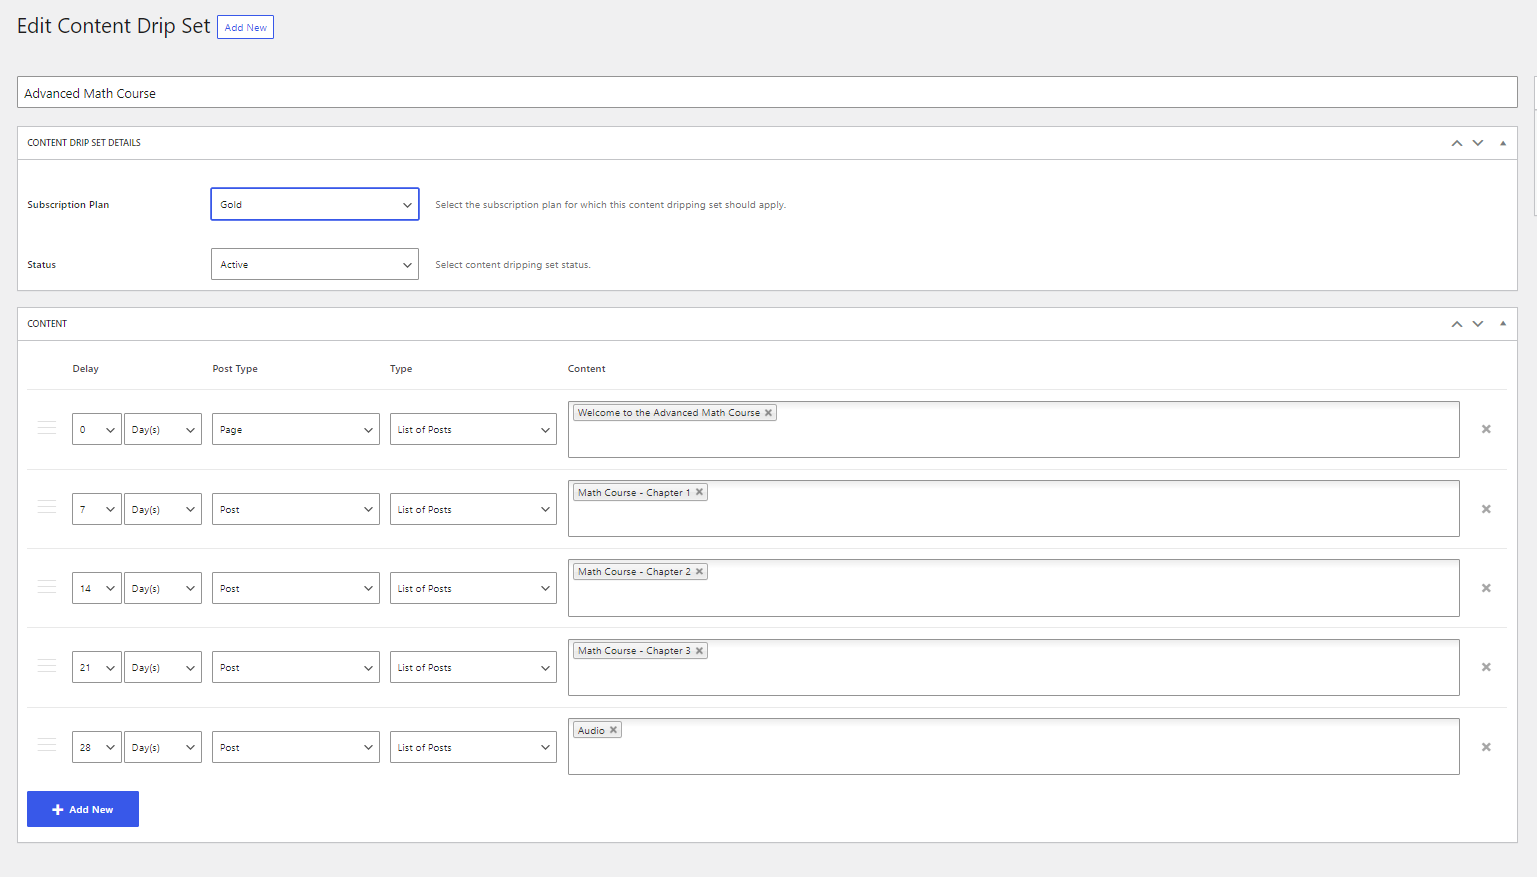This screenshot has width=1537, height=877.
Task: Move Content Drip Set Details panel up
Action: coord(1457,143)
